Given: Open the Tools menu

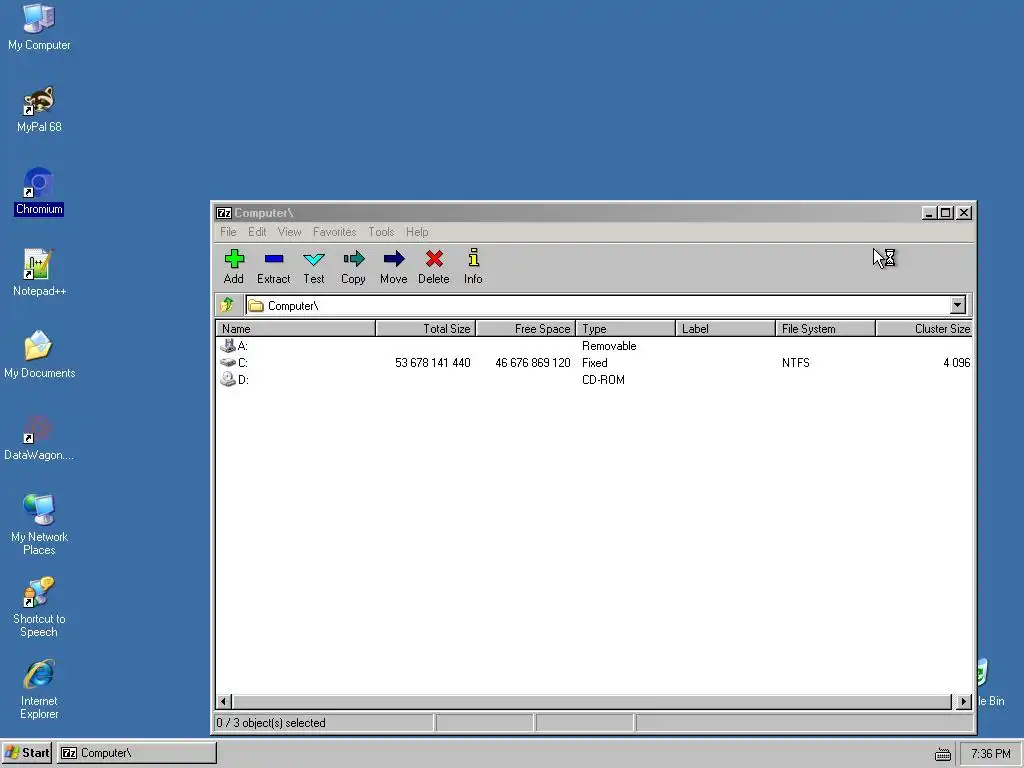Looking at the screenshot, I should pyautogui.click(x=381, y=232).
